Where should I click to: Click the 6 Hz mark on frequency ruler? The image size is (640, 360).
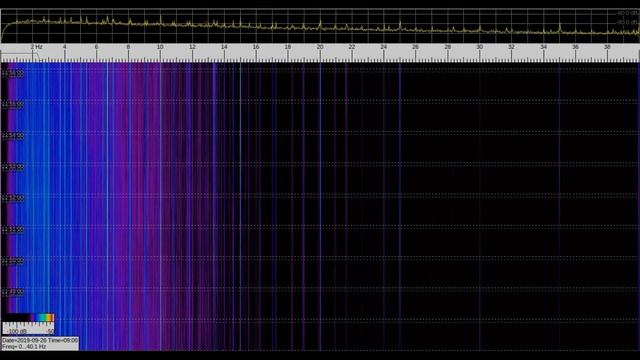pos(96,47)
